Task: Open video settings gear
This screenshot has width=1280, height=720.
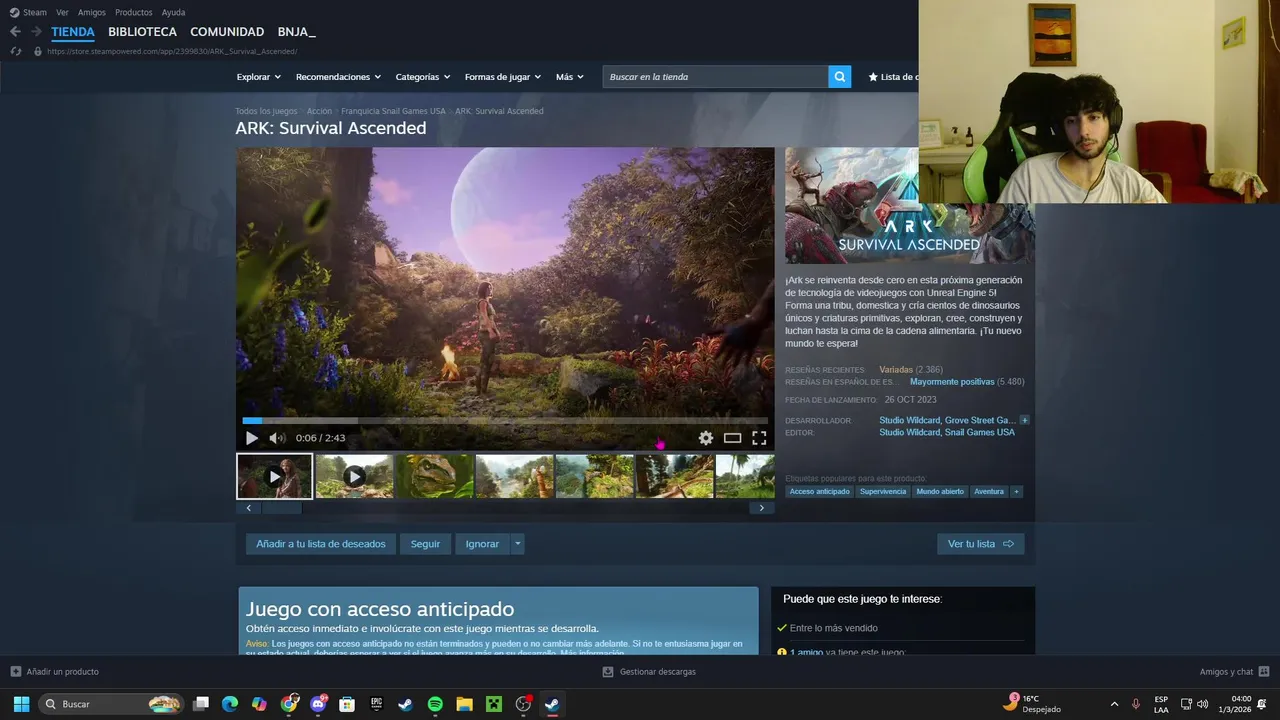Action: (706, 438)
